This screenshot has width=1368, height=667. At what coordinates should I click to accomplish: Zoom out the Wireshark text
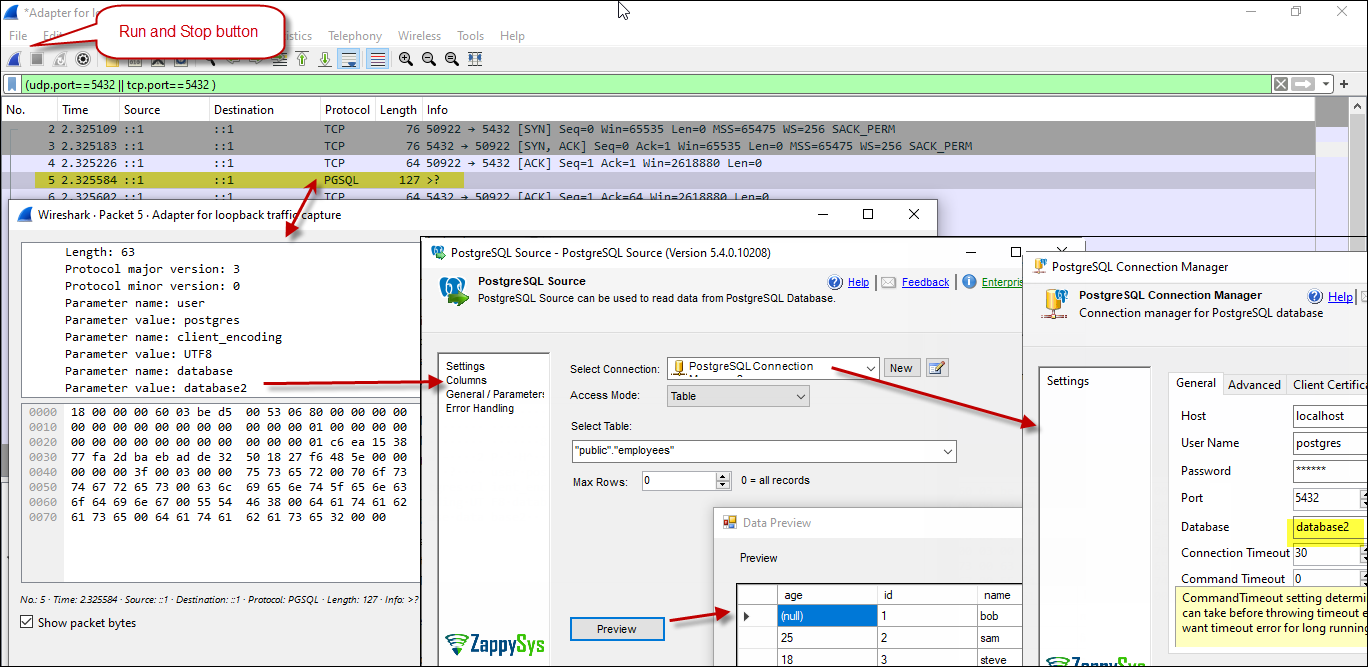pos(429,60)
